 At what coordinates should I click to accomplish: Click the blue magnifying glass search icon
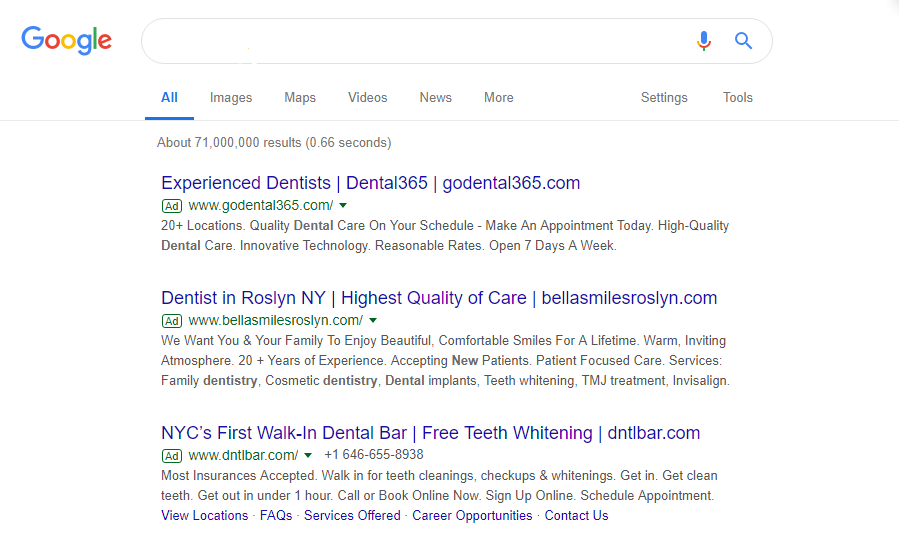(x=743, y=41)
